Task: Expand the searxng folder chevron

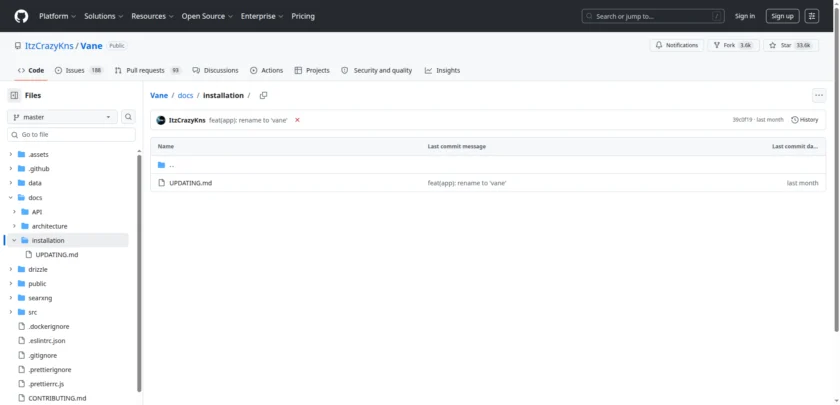Action: pos(11,298)
